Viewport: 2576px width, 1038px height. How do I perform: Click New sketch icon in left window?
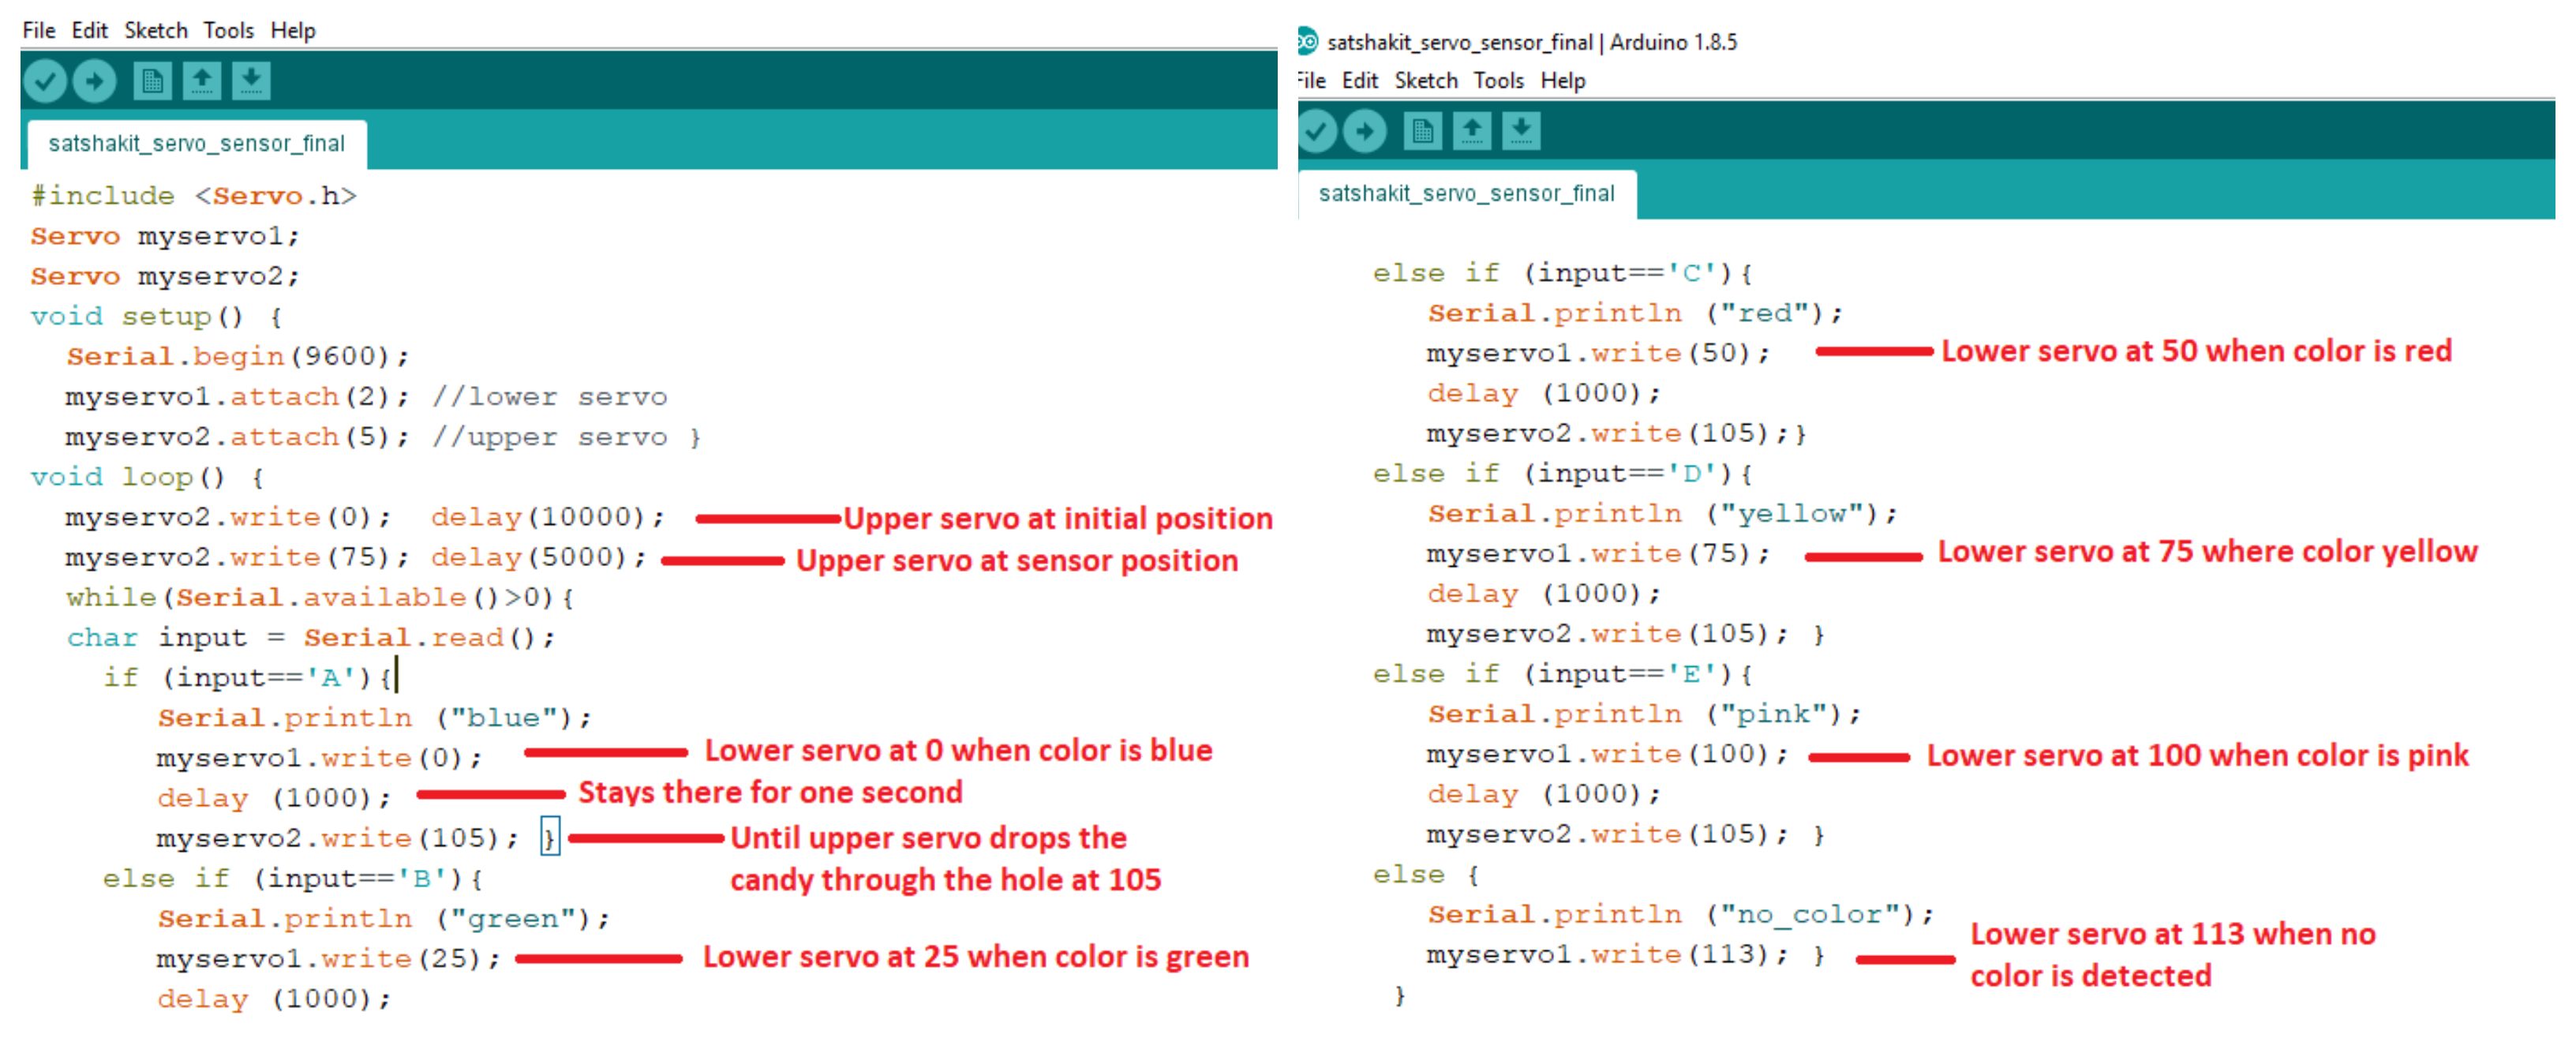152,81
